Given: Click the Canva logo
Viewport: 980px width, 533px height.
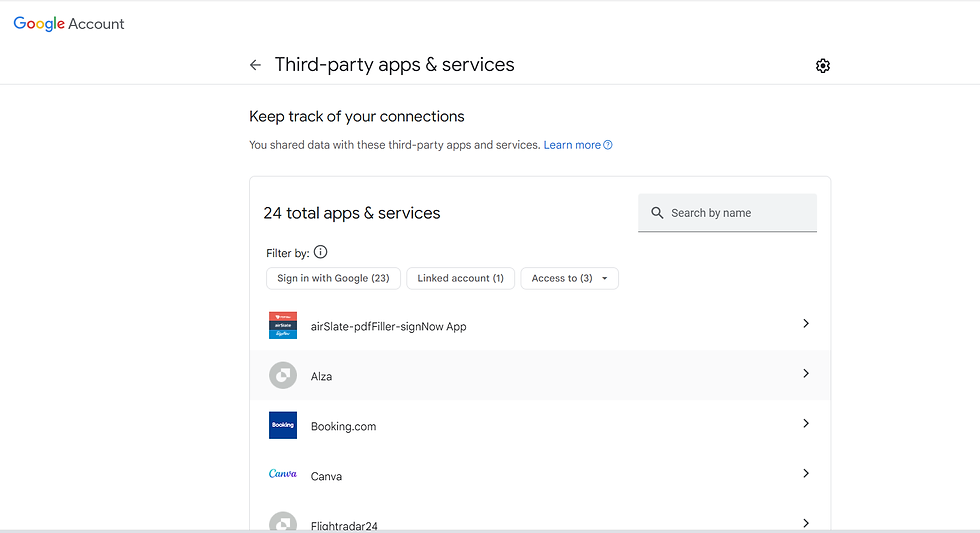Looking at the screenshot, I should (282, 474).
